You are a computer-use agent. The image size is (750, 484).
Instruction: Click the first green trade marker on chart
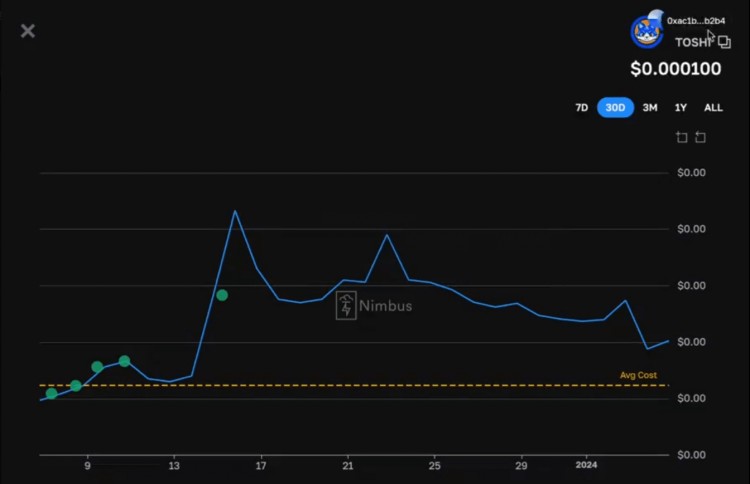pos(52,393)
